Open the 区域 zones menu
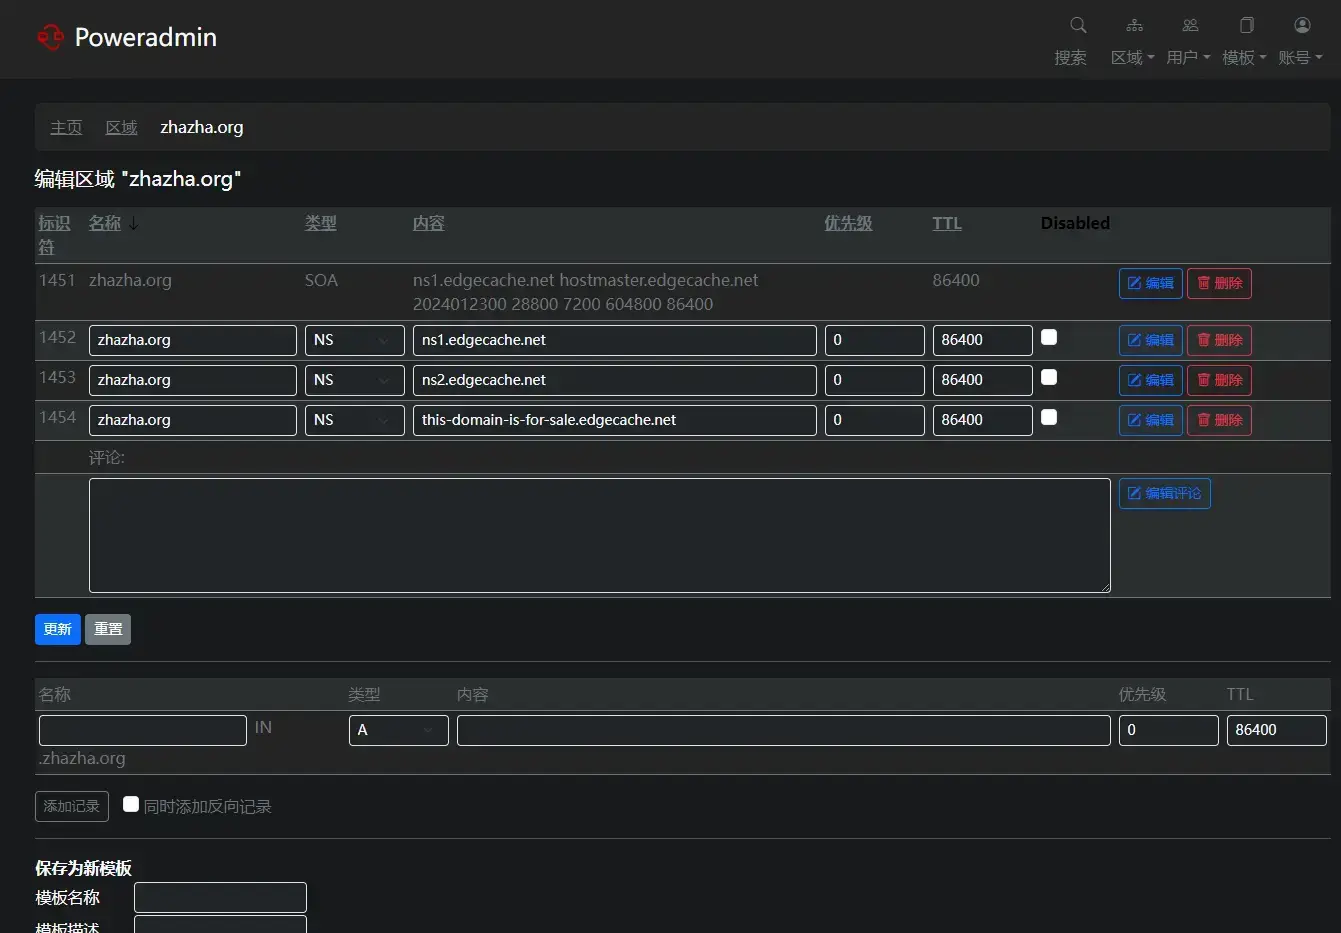The image size is (1341, 933). (1133, 57)
